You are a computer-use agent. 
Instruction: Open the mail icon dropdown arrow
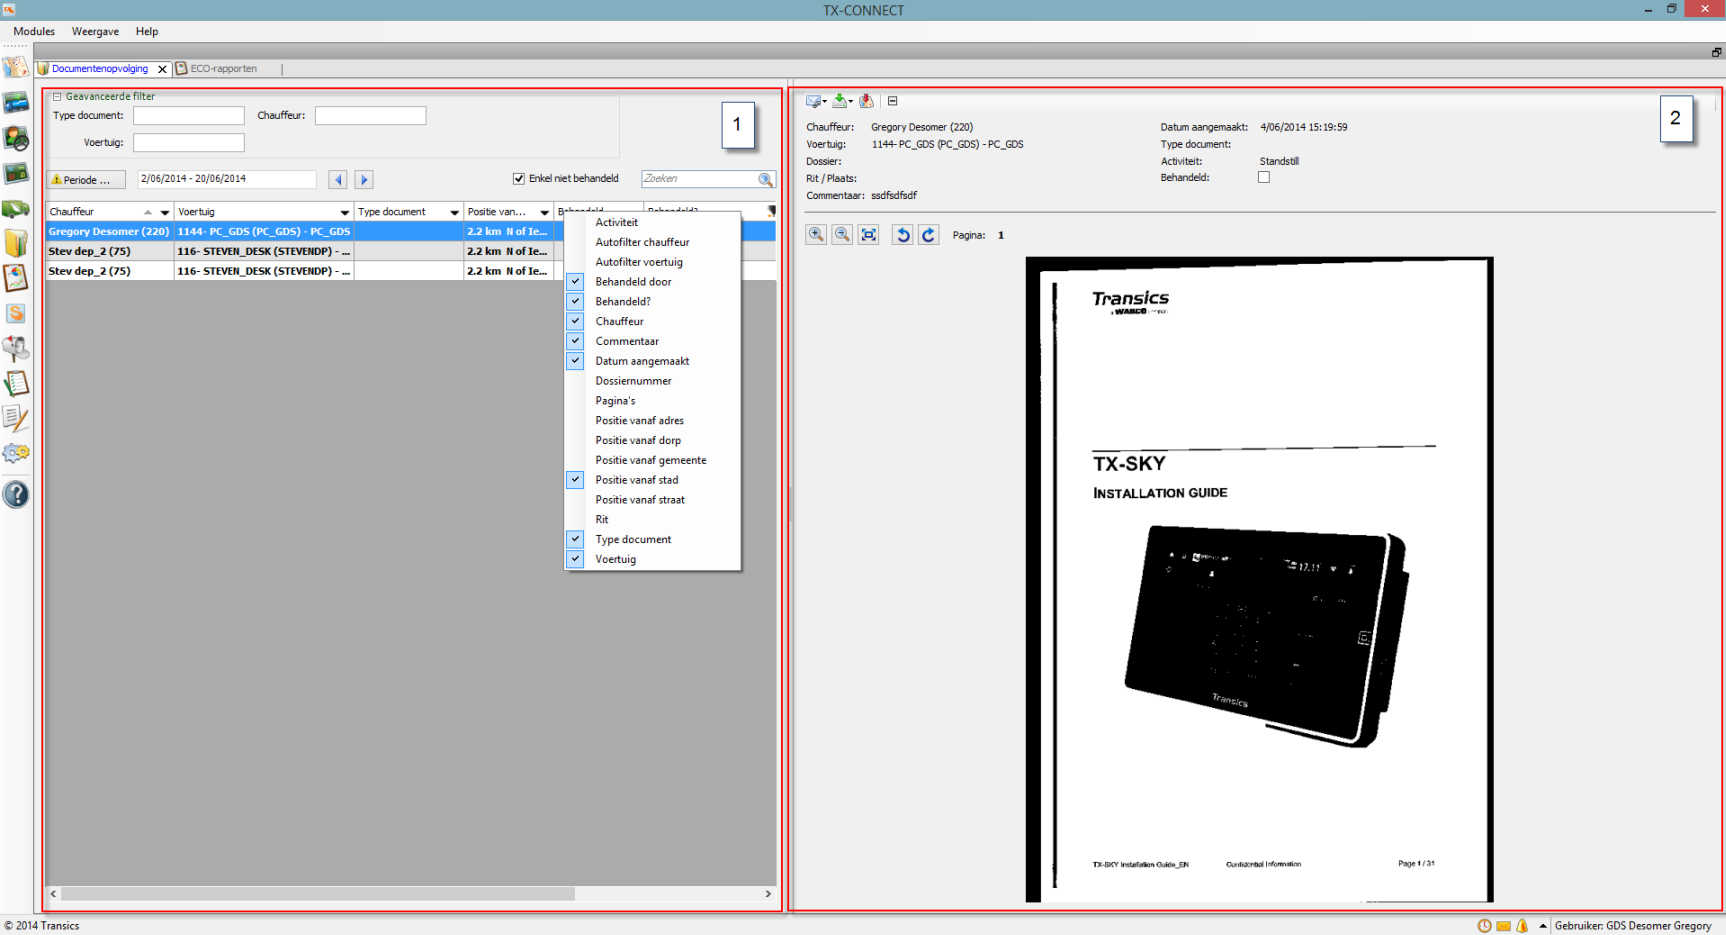coord(825,102)
